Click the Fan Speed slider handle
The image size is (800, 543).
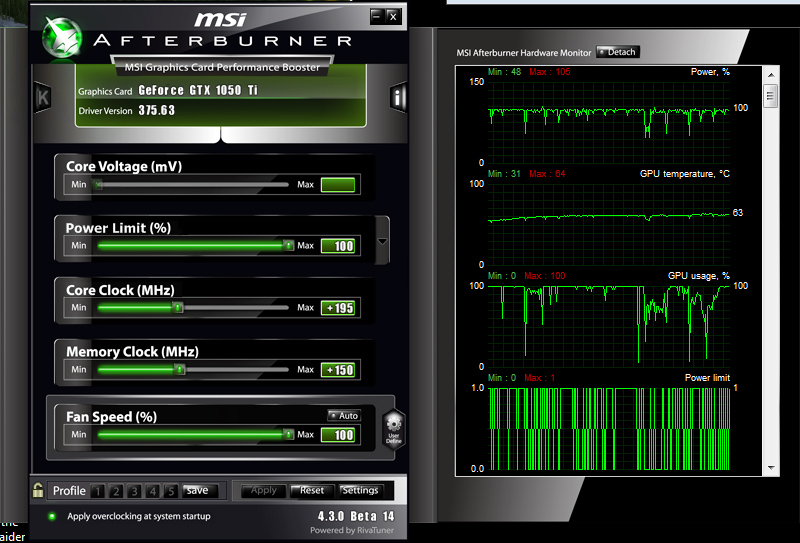click(288, 435)
